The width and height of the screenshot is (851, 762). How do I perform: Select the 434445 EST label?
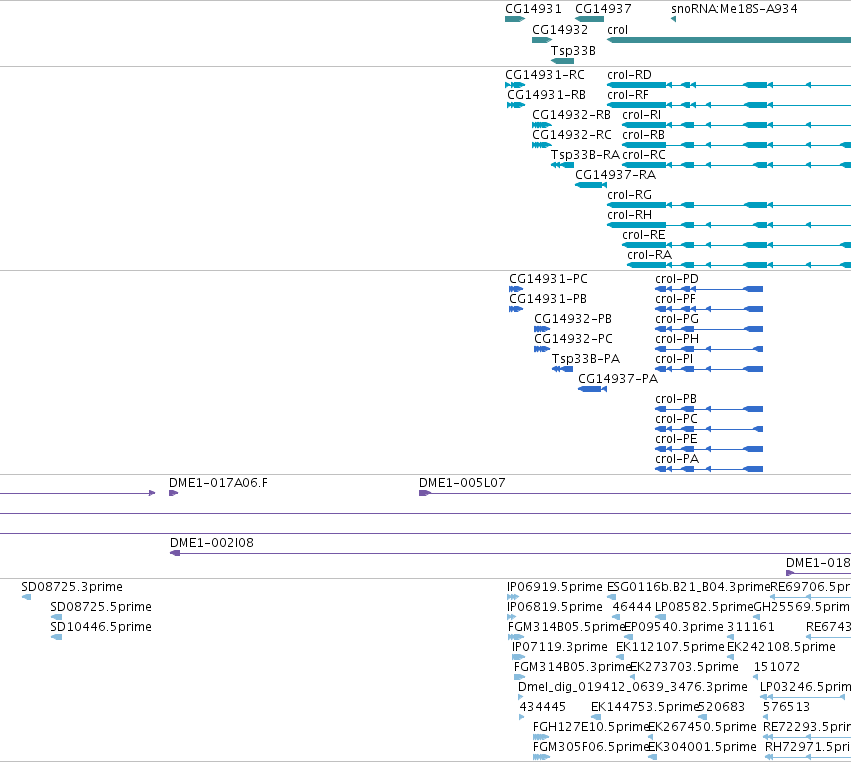[543, 707]
